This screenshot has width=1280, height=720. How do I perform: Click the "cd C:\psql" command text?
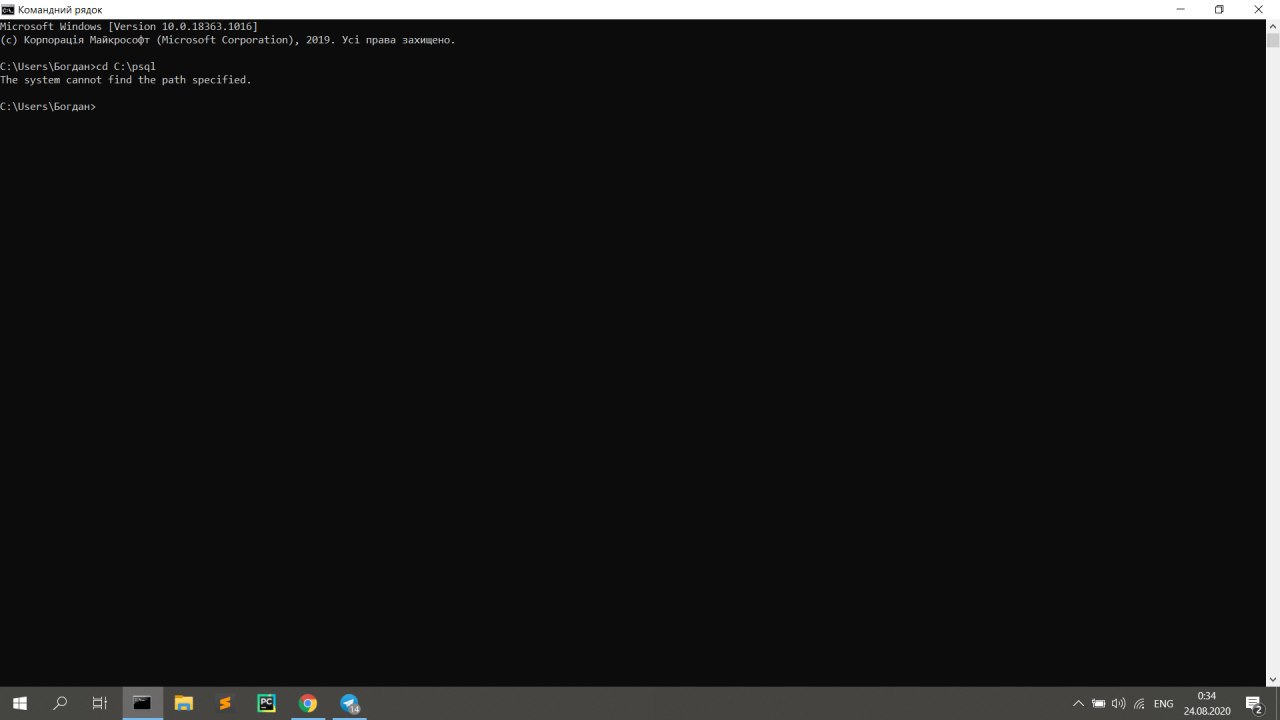tap(126, 66)
